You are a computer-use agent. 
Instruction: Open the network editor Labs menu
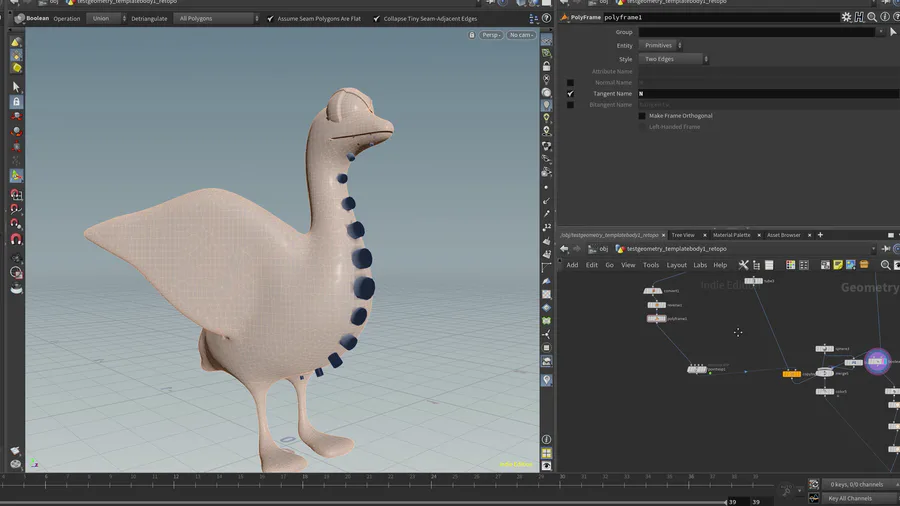(700, 265)
